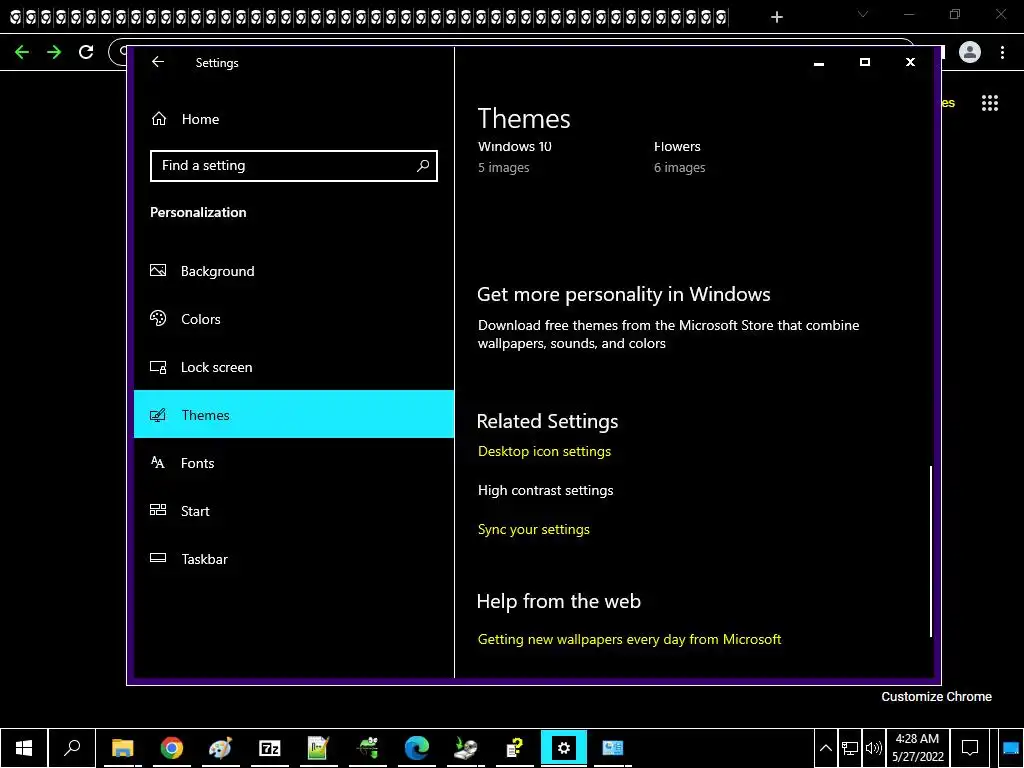Open volume control tray icon
The image size is (1024, 768).
[873, 748]
